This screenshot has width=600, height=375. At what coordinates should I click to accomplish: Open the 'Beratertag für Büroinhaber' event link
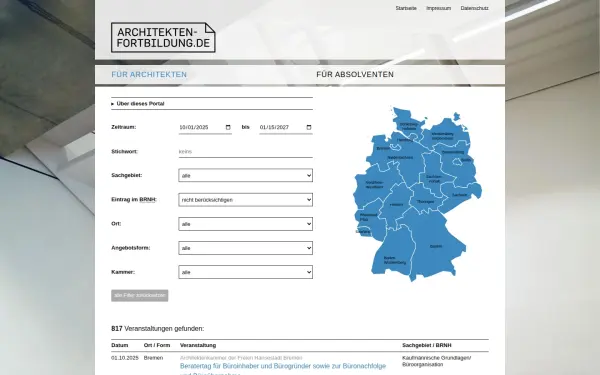(283, 370)
